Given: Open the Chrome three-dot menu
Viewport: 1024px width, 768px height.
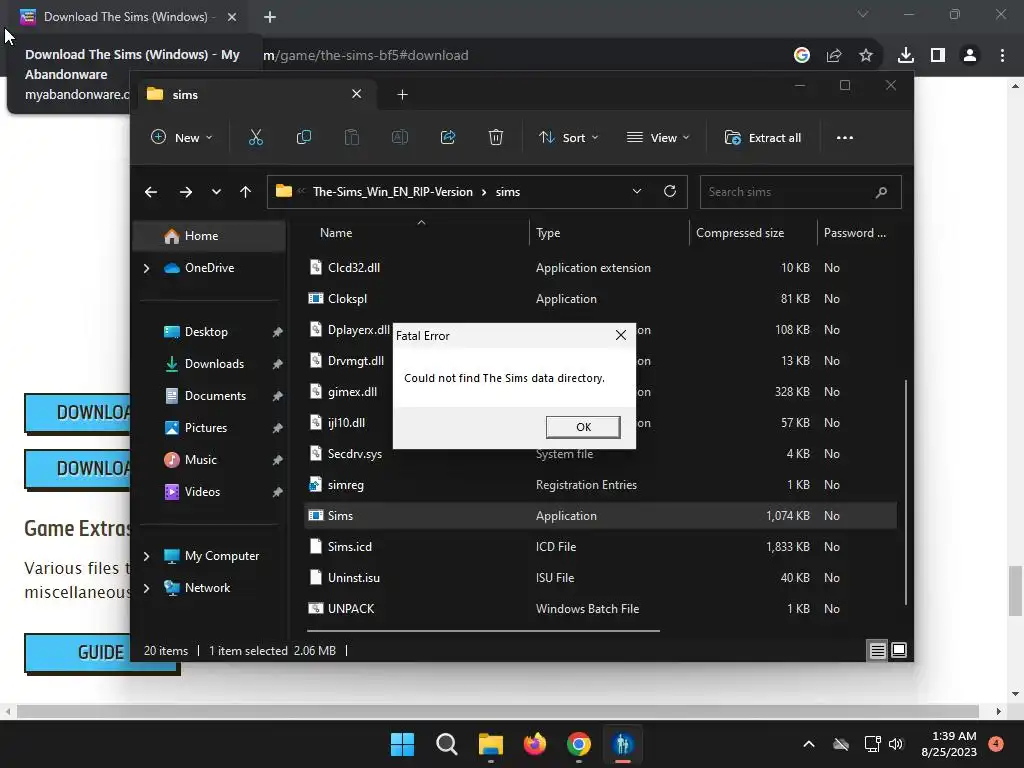Looking at the screenshot, I should (1002, 56).
